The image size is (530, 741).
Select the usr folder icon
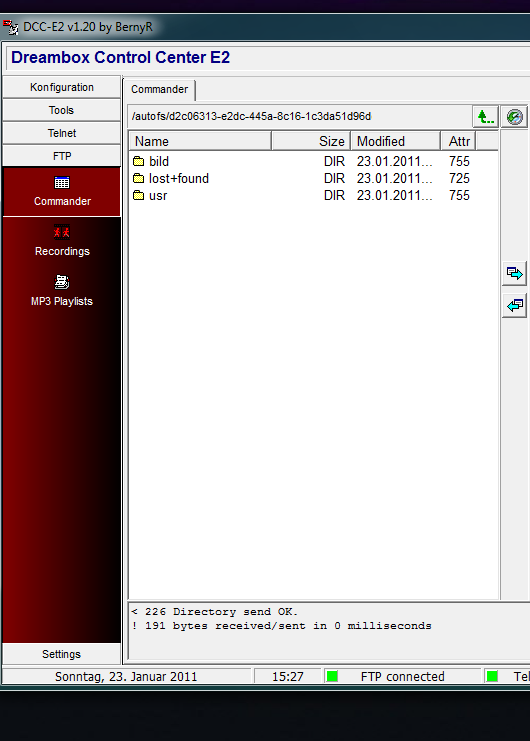[138, 196]
